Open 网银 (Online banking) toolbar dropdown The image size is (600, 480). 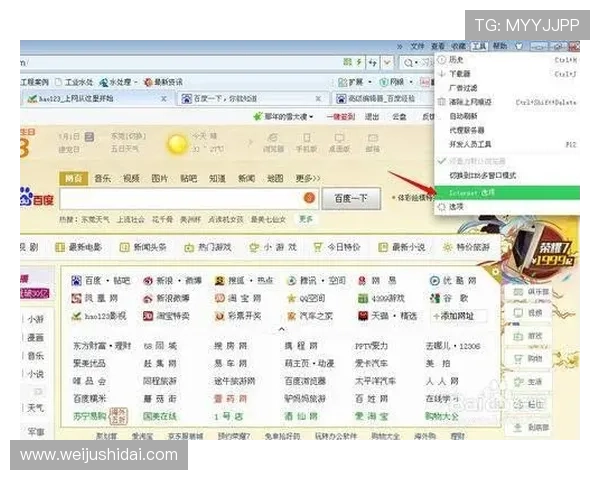396,82
